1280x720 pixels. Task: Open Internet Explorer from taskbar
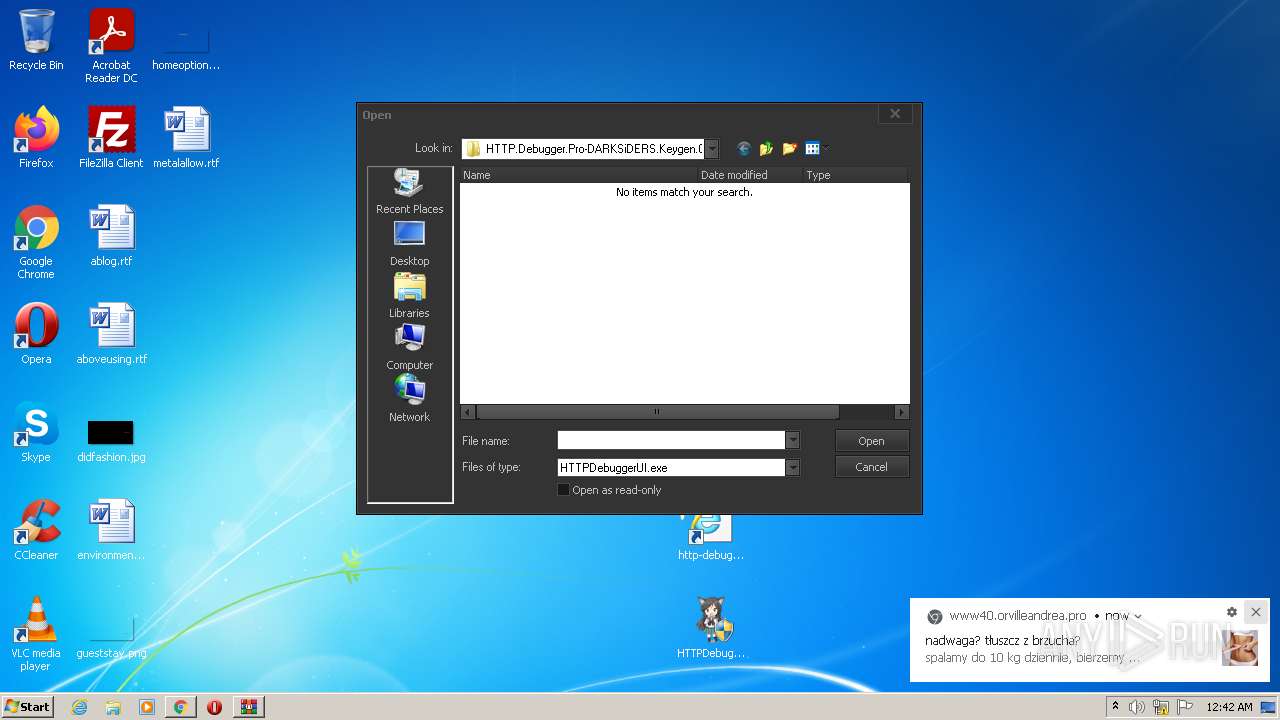coord(79,707)
